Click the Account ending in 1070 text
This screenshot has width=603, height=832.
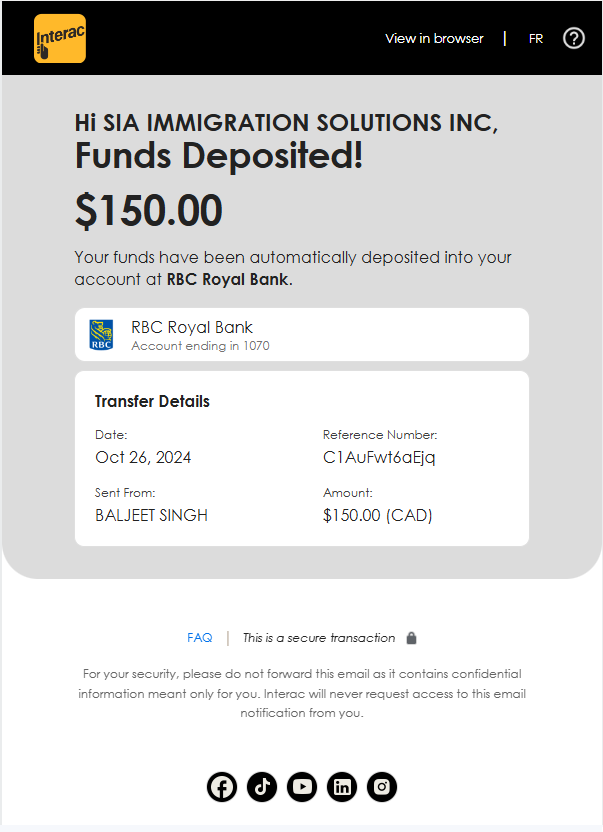click(x=200, y=346)
